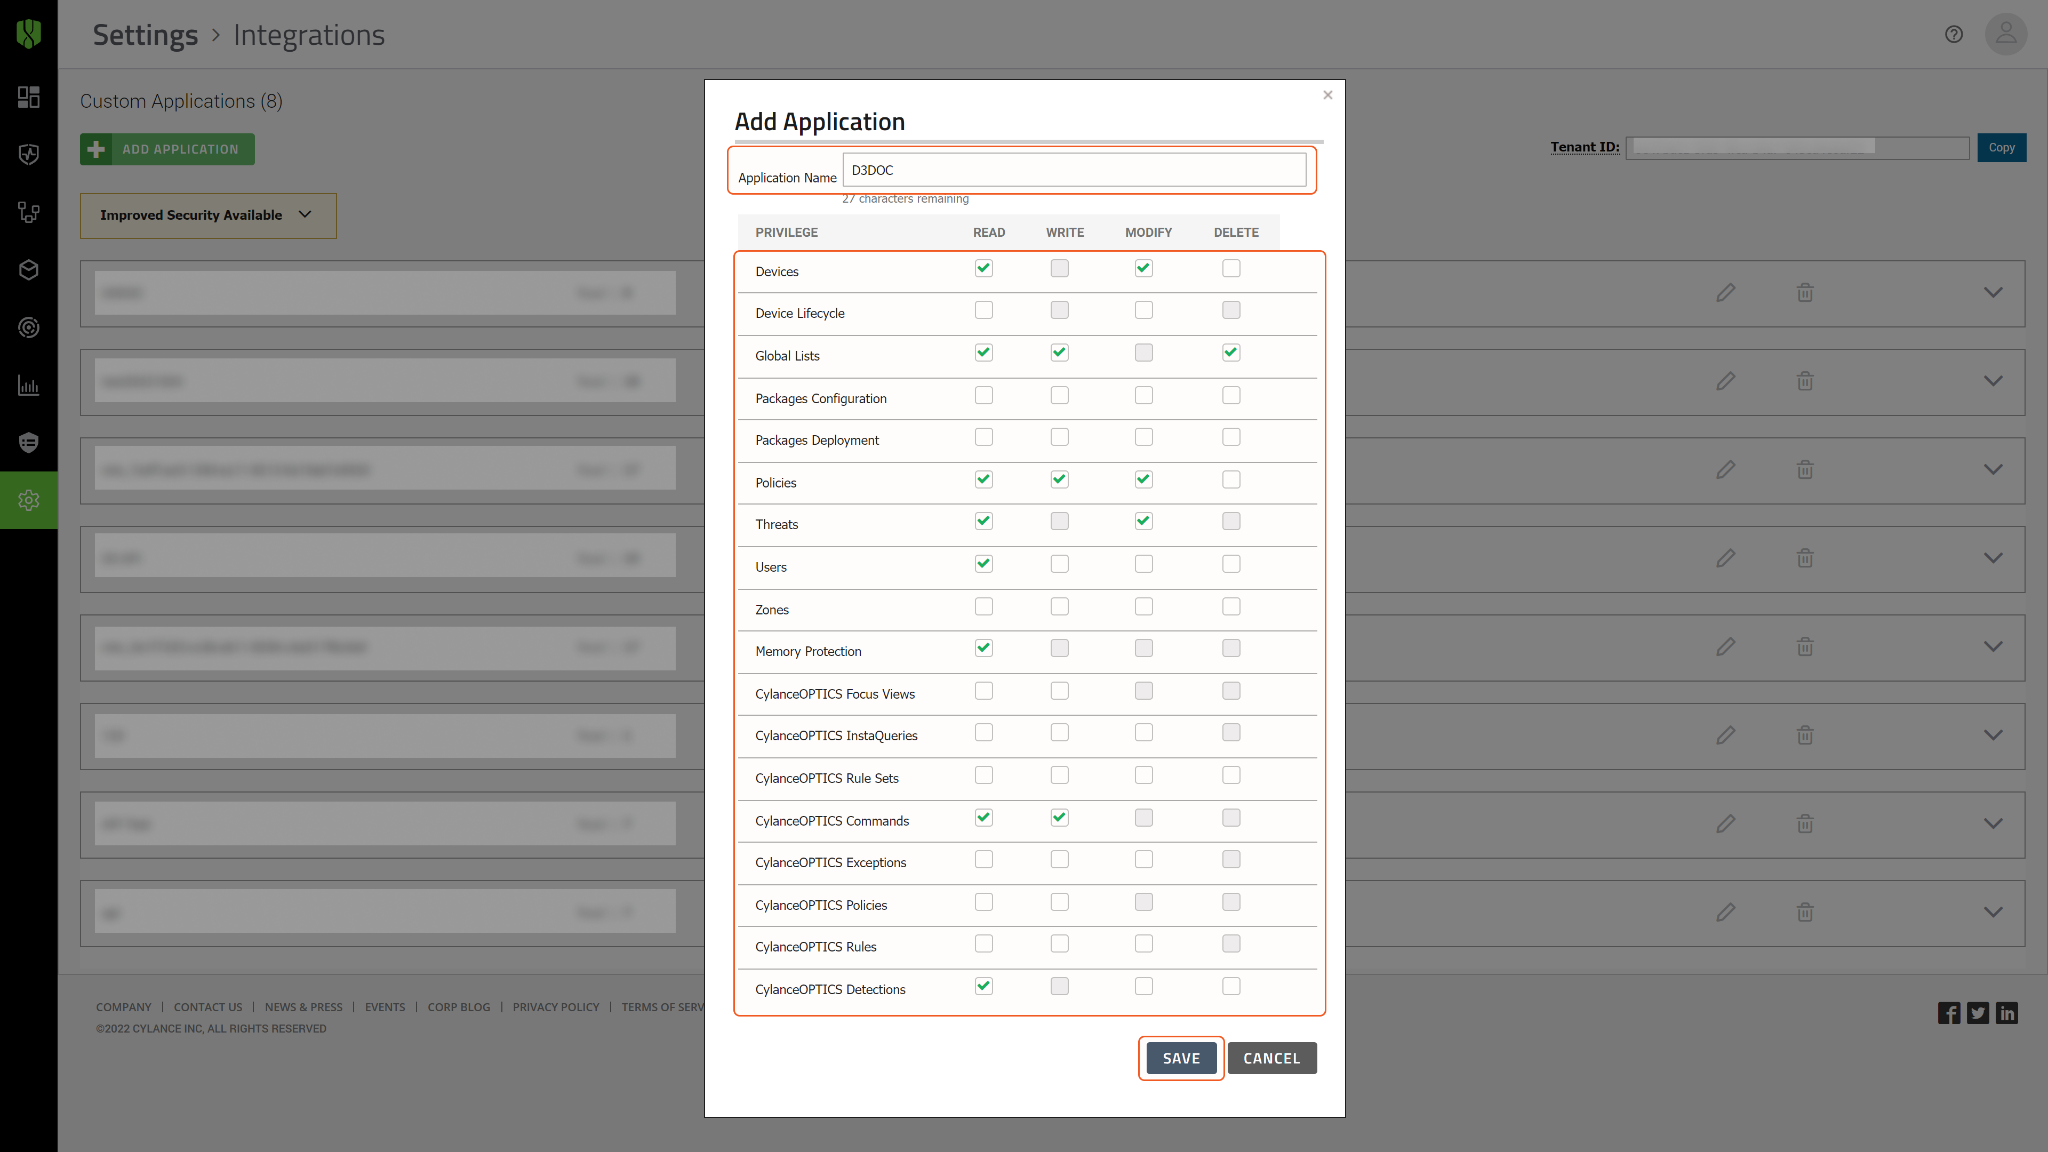Viewport: 2048px width, 1152px height.
Task: Click the Application Name input field
Action: click(1073, 170)
